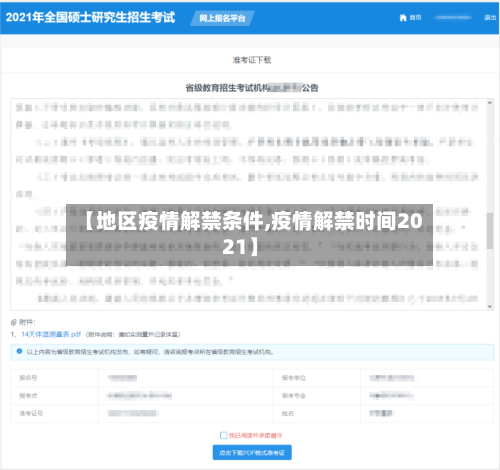Click the red agreement text label
This screenshot has height=470, width=500.
[x=255, y=435]
